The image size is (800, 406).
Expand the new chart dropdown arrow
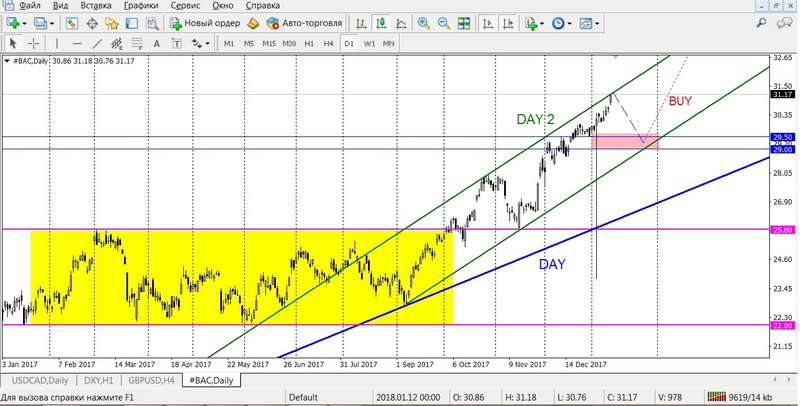[x=24, y=23]
